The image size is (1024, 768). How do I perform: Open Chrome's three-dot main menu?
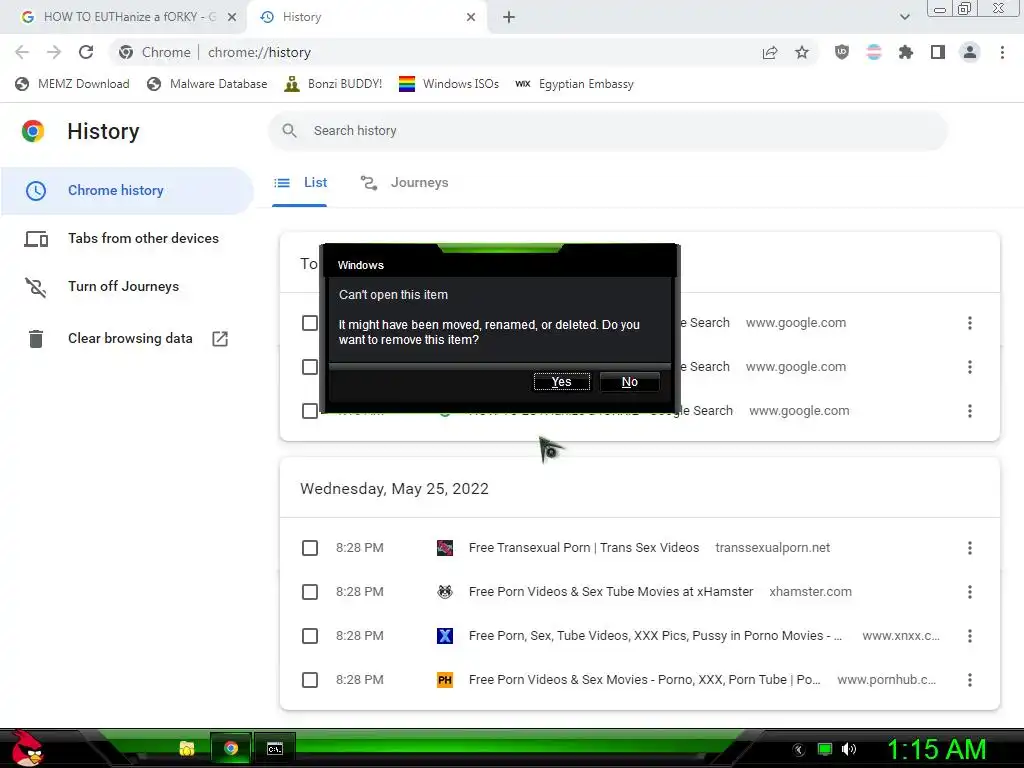(1002, 52)
